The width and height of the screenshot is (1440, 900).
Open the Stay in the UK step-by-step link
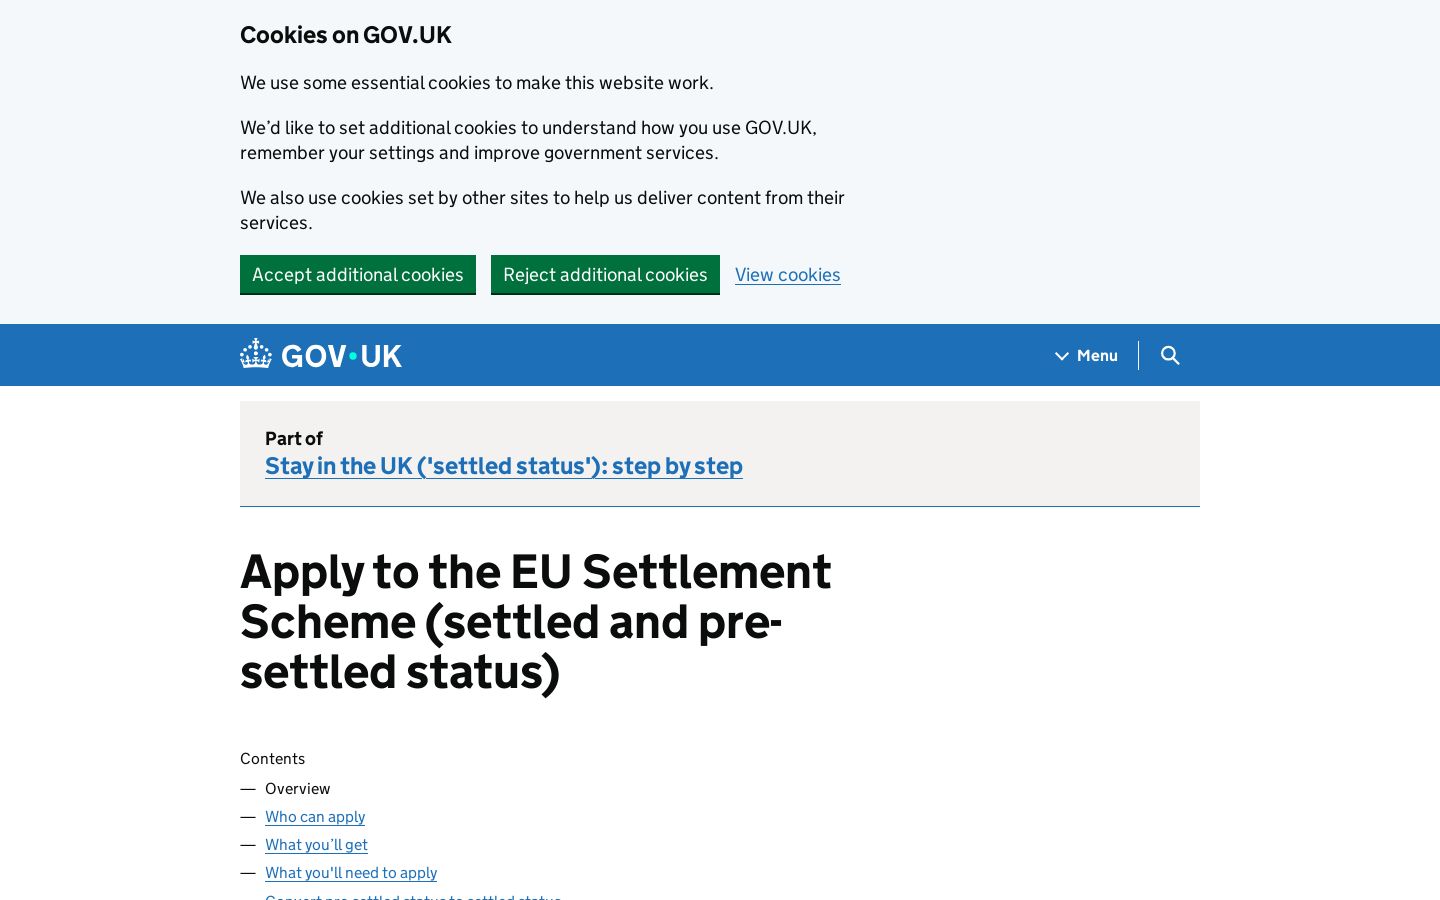pos(504,466)
